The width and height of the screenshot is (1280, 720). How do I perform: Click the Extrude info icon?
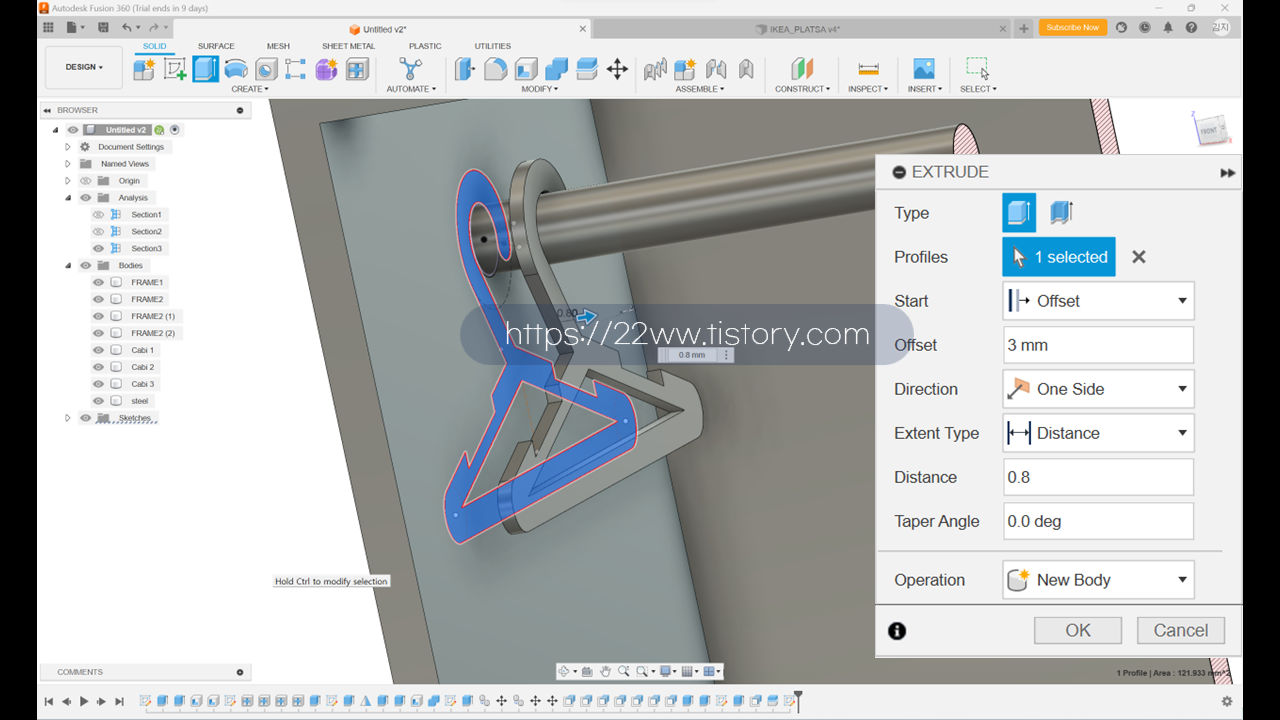[897, 631]
